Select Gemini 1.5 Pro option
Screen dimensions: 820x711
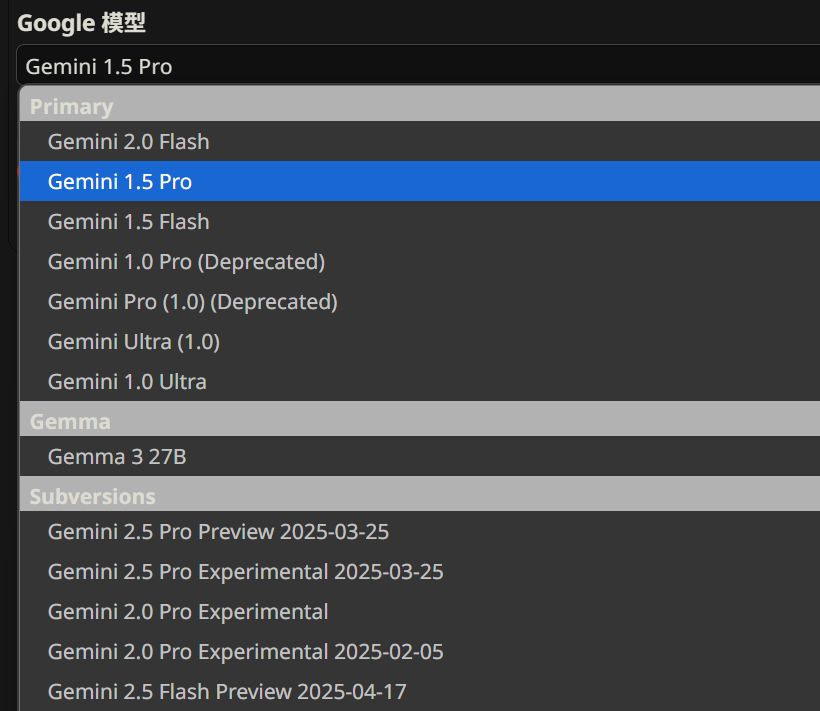click(120, 181)
